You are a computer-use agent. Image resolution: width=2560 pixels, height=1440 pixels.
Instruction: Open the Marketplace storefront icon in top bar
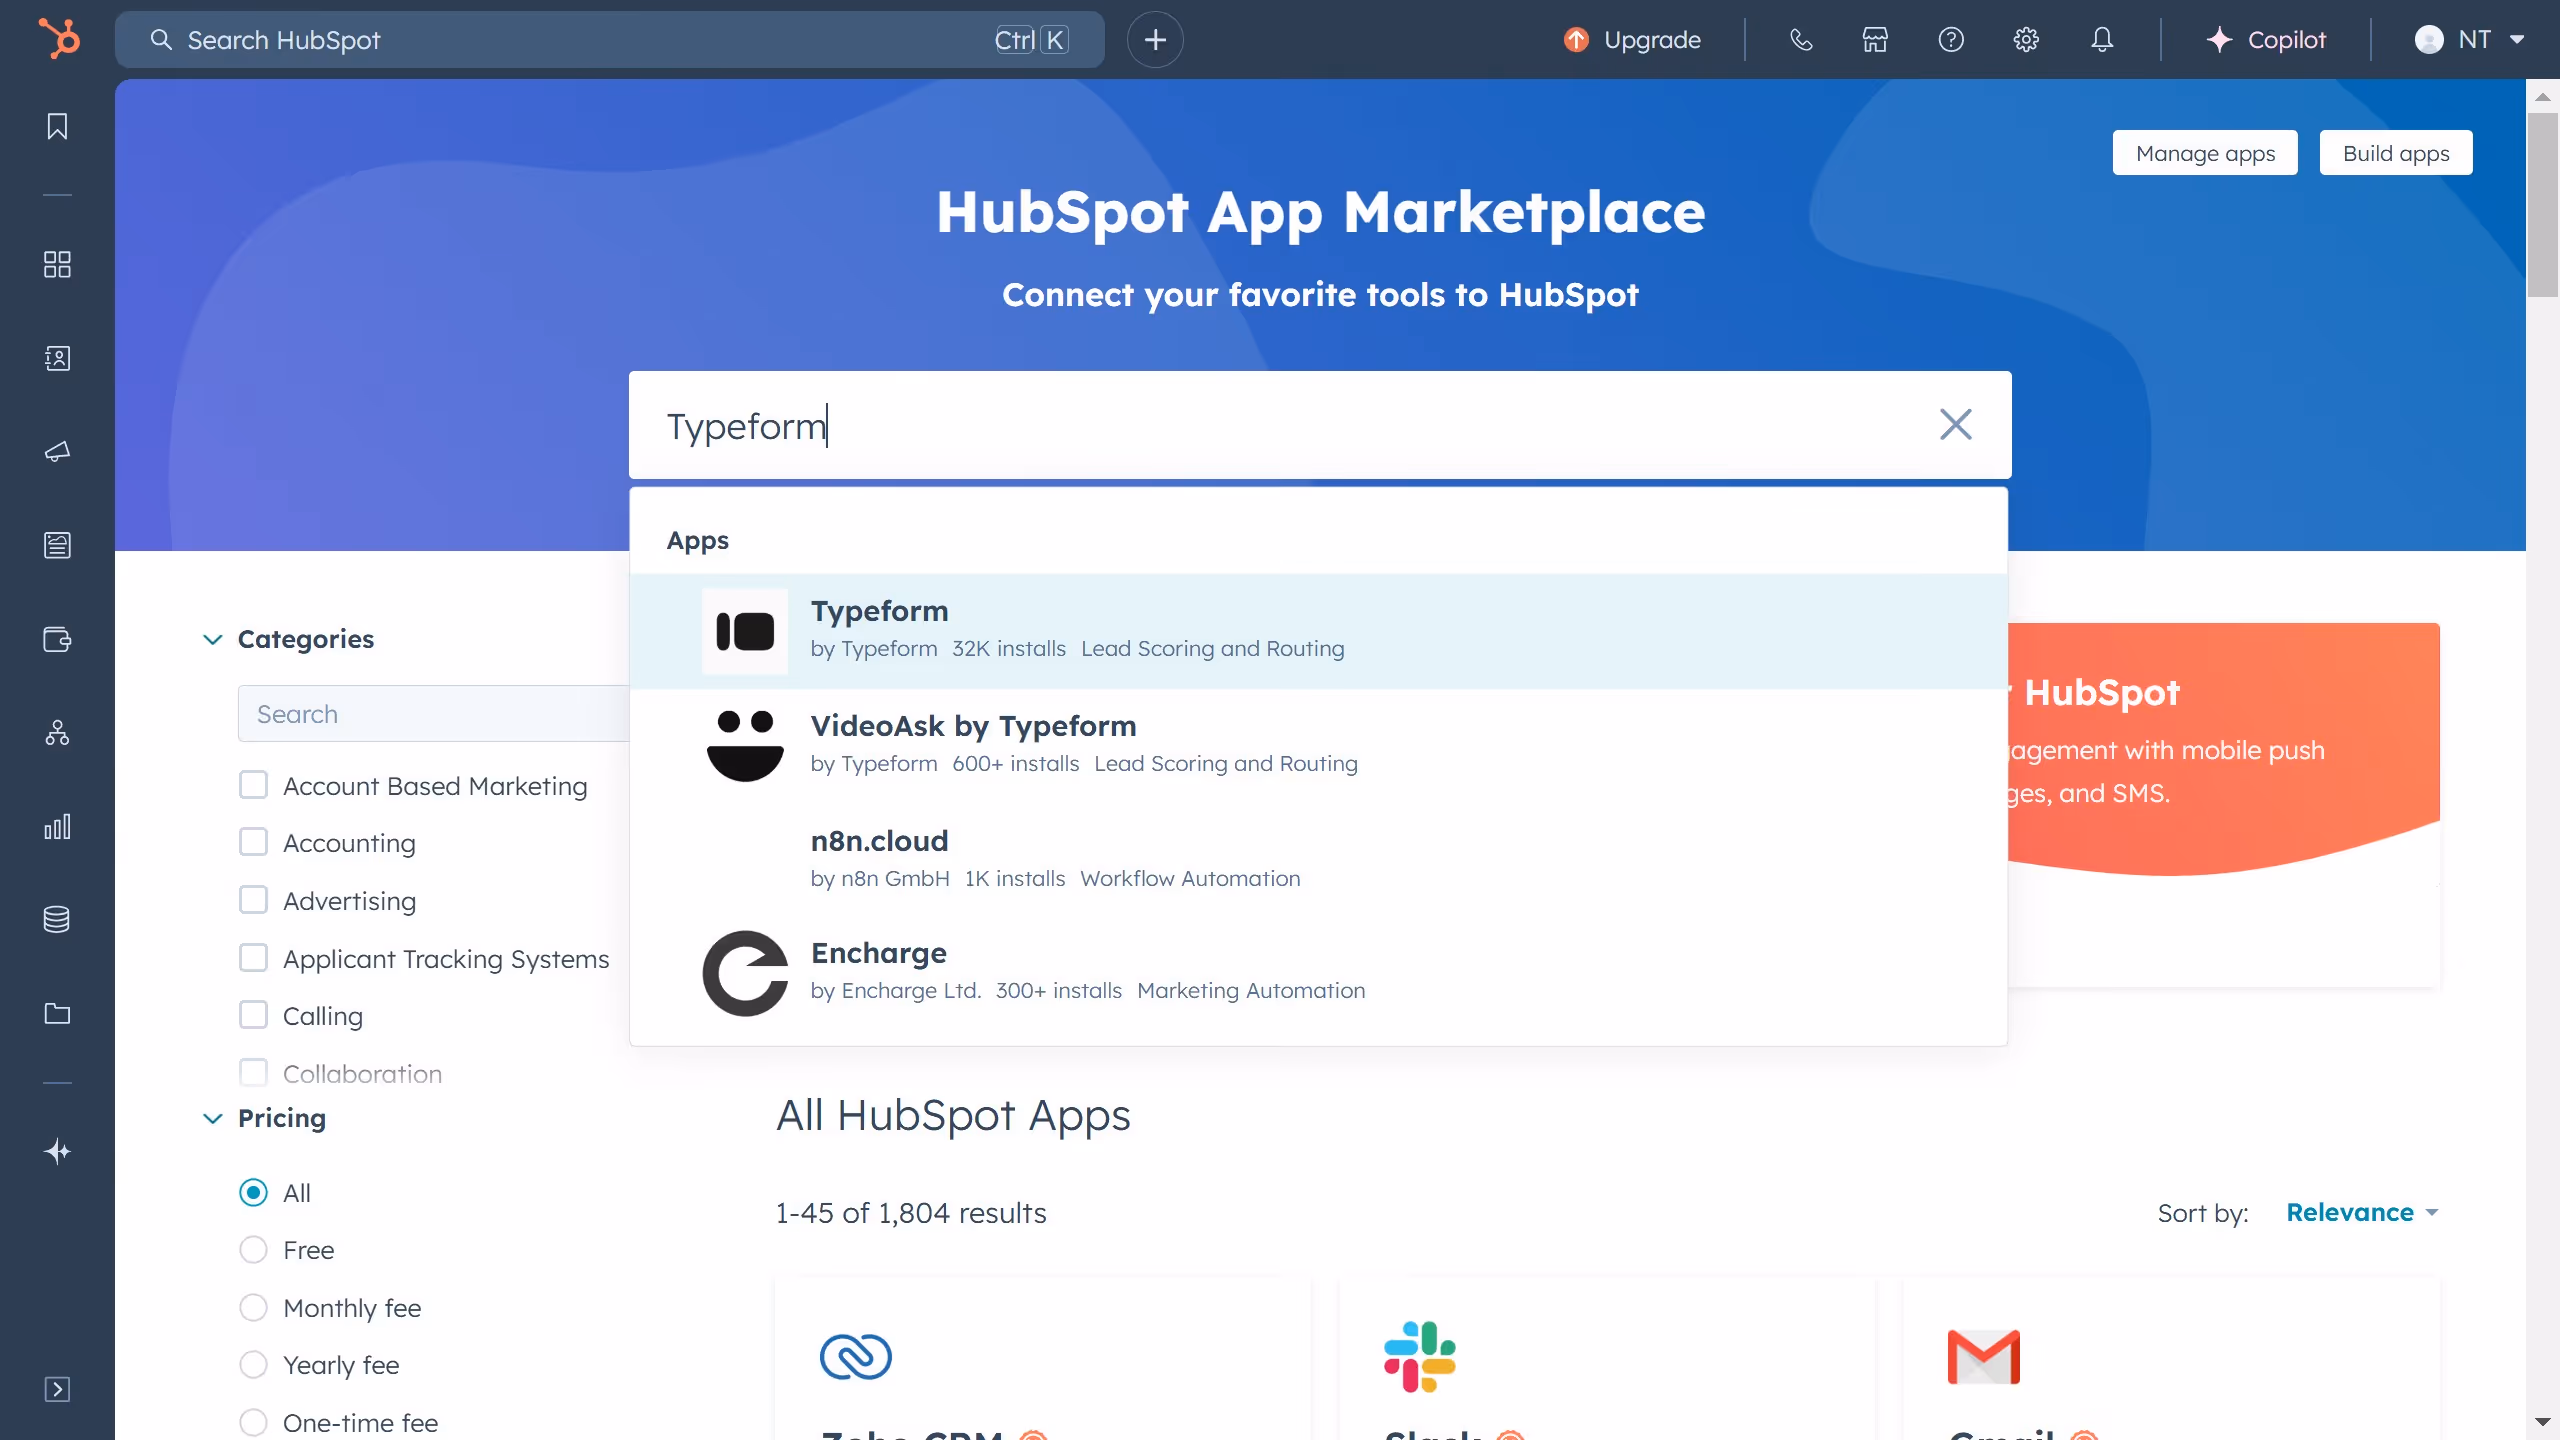point(1874,40)
